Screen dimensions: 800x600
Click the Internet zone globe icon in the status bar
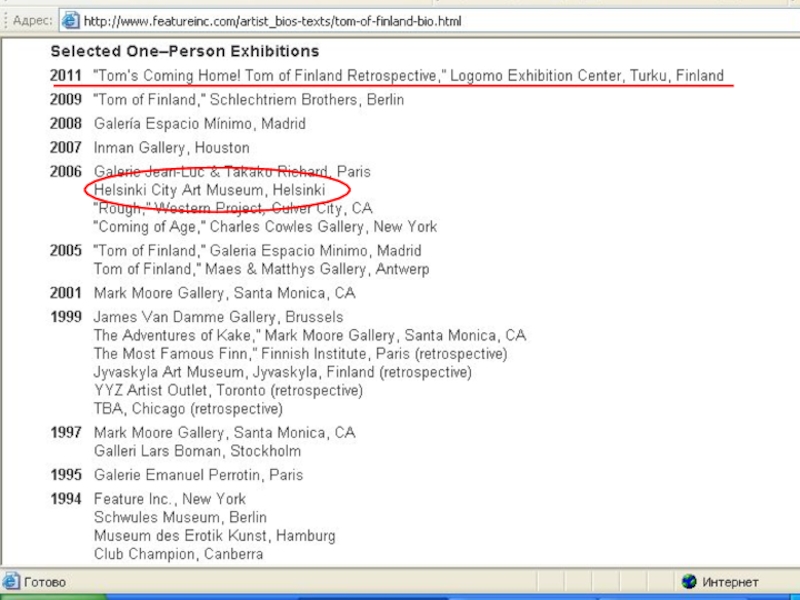pyautogui.click(x=689, y=581)
